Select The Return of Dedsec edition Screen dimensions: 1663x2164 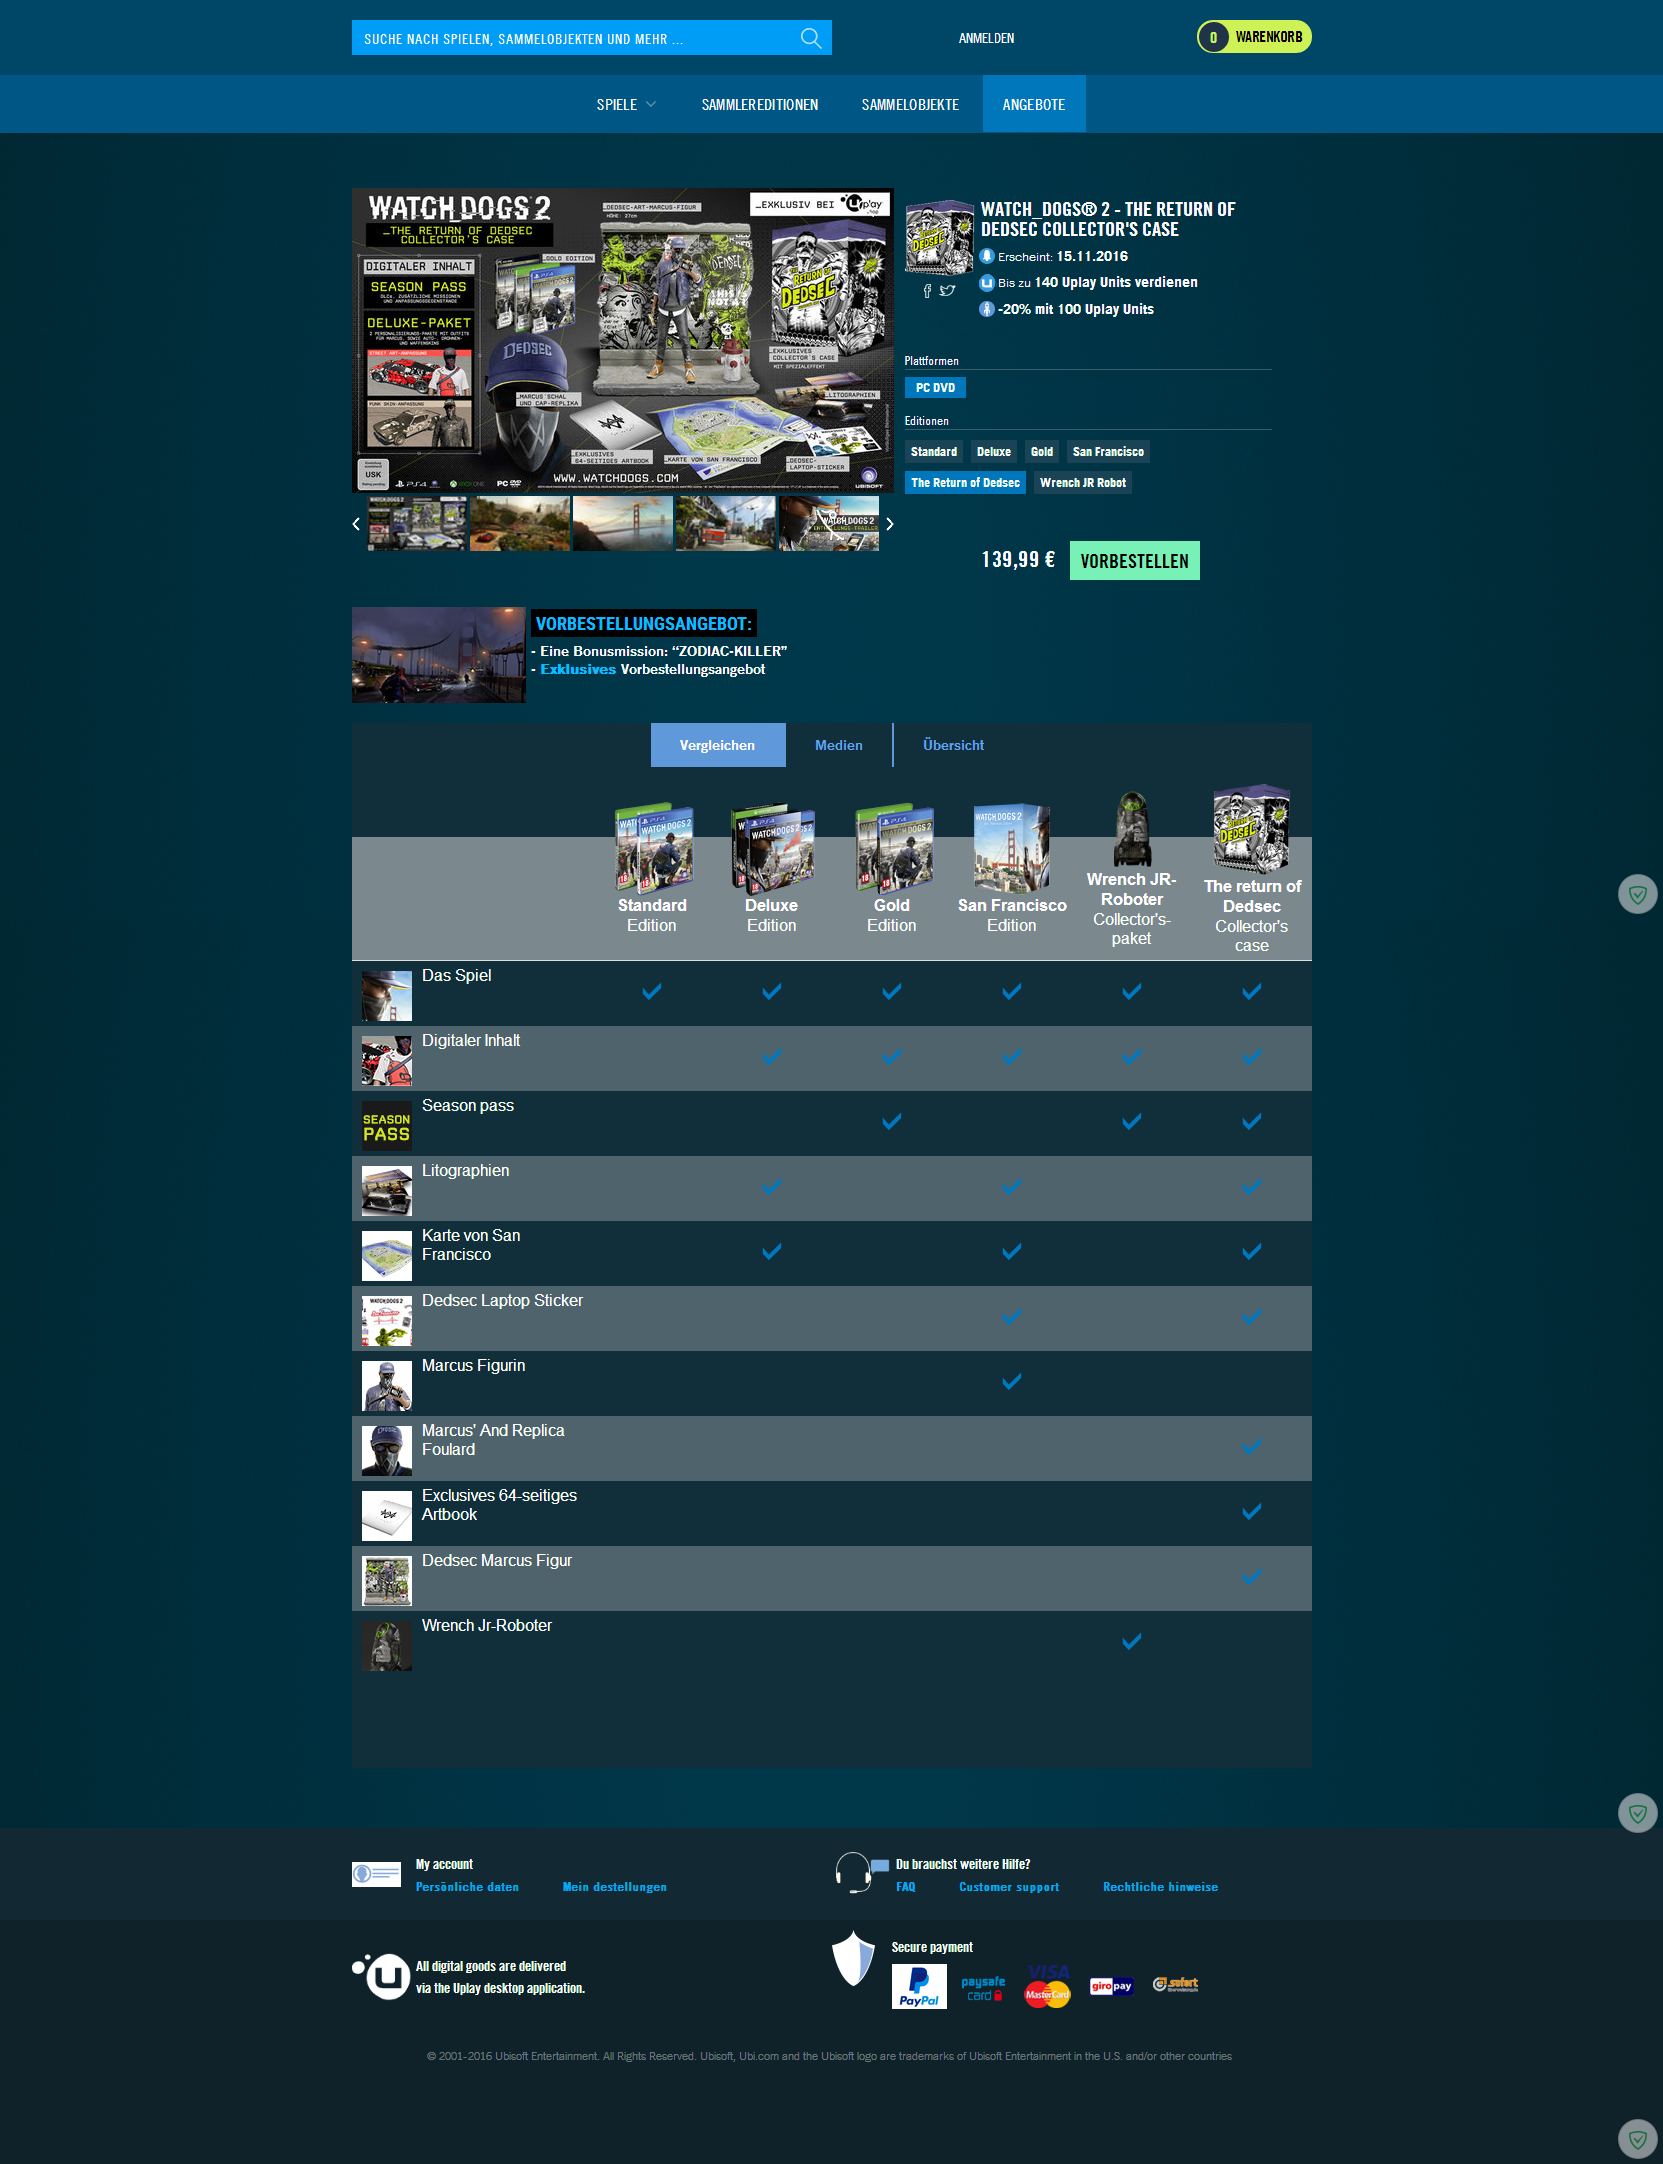tap(965, 483)
